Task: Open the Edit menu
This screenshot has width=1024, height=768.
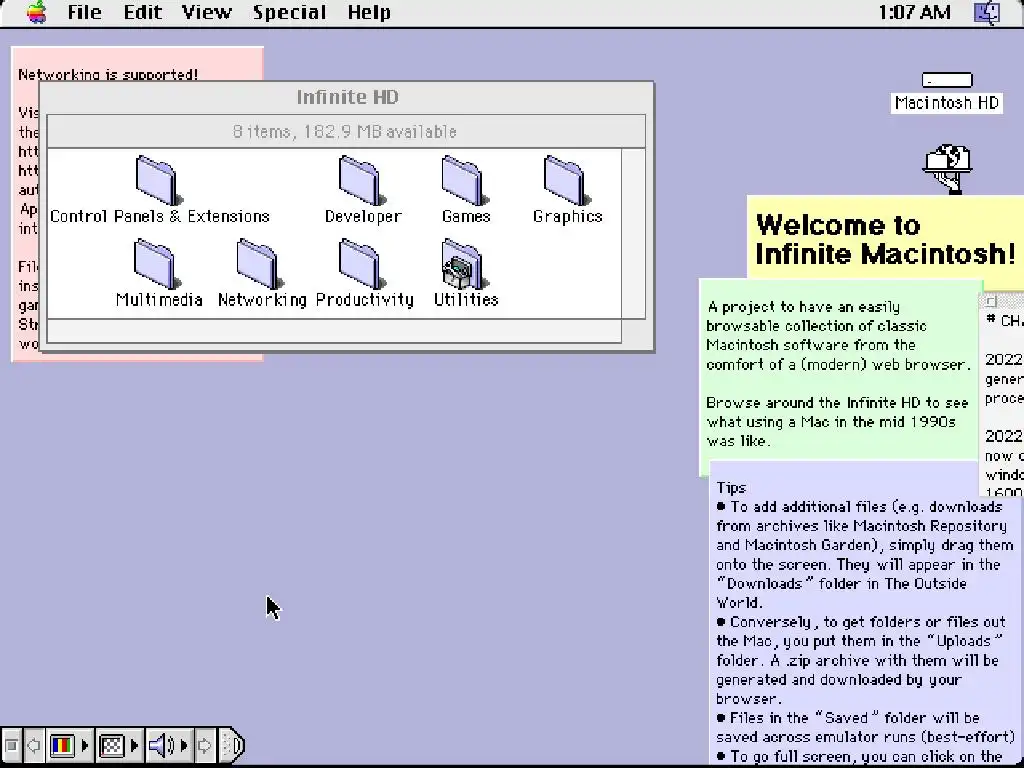Action: click(x=142, y=12)
